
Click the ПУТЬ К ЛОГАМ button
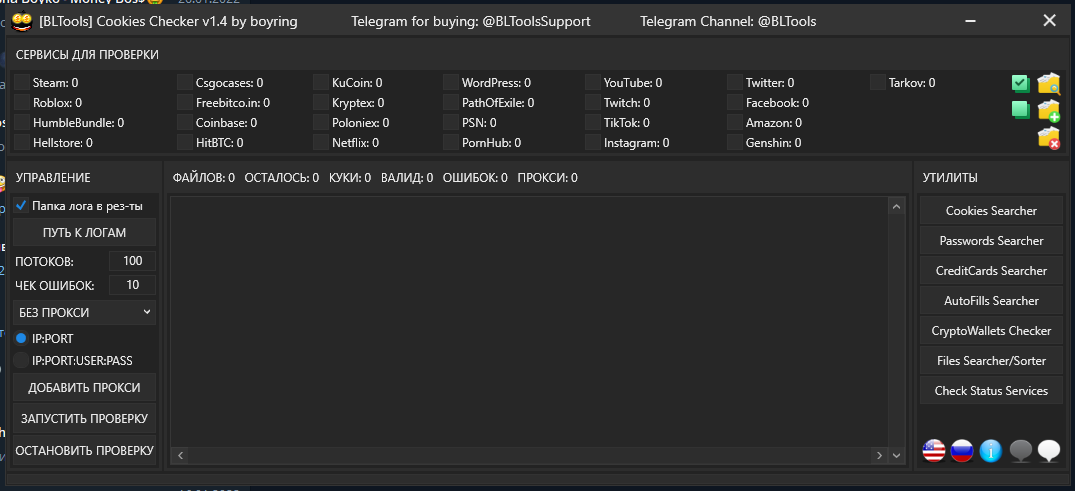(84, 232)
